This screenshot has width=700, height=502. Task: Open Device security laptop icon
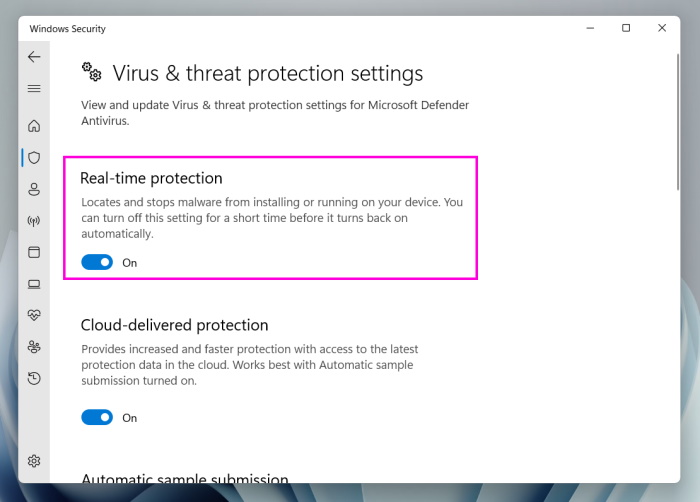(34, 284)
